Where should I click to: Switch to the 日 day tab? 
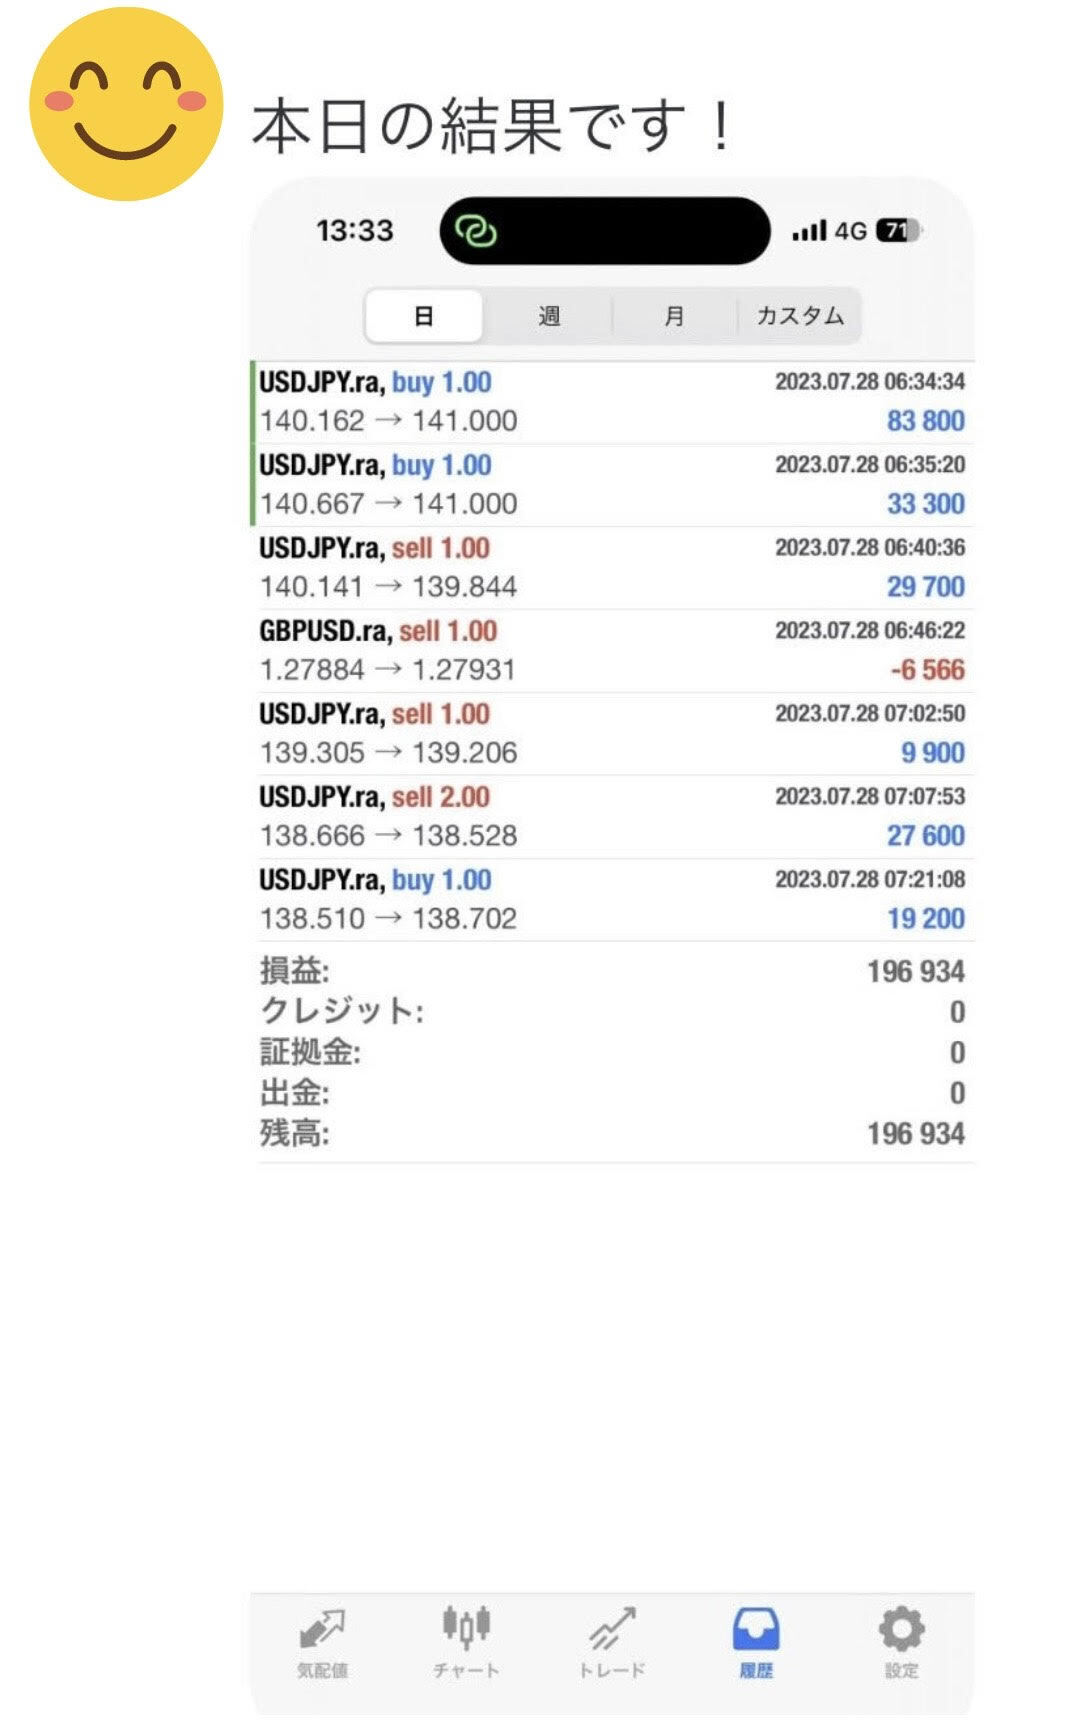(424, 316)
